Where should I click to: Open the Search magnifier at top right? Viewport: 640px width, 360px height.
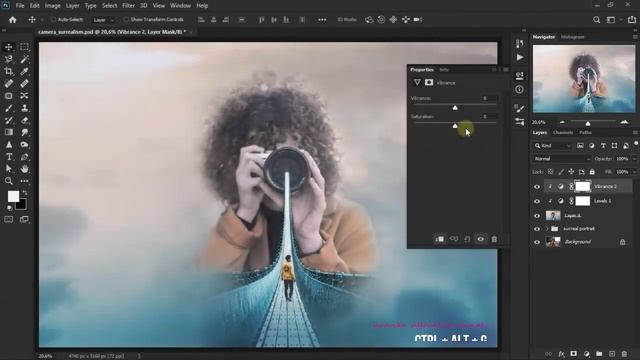(x=596, y=20)
